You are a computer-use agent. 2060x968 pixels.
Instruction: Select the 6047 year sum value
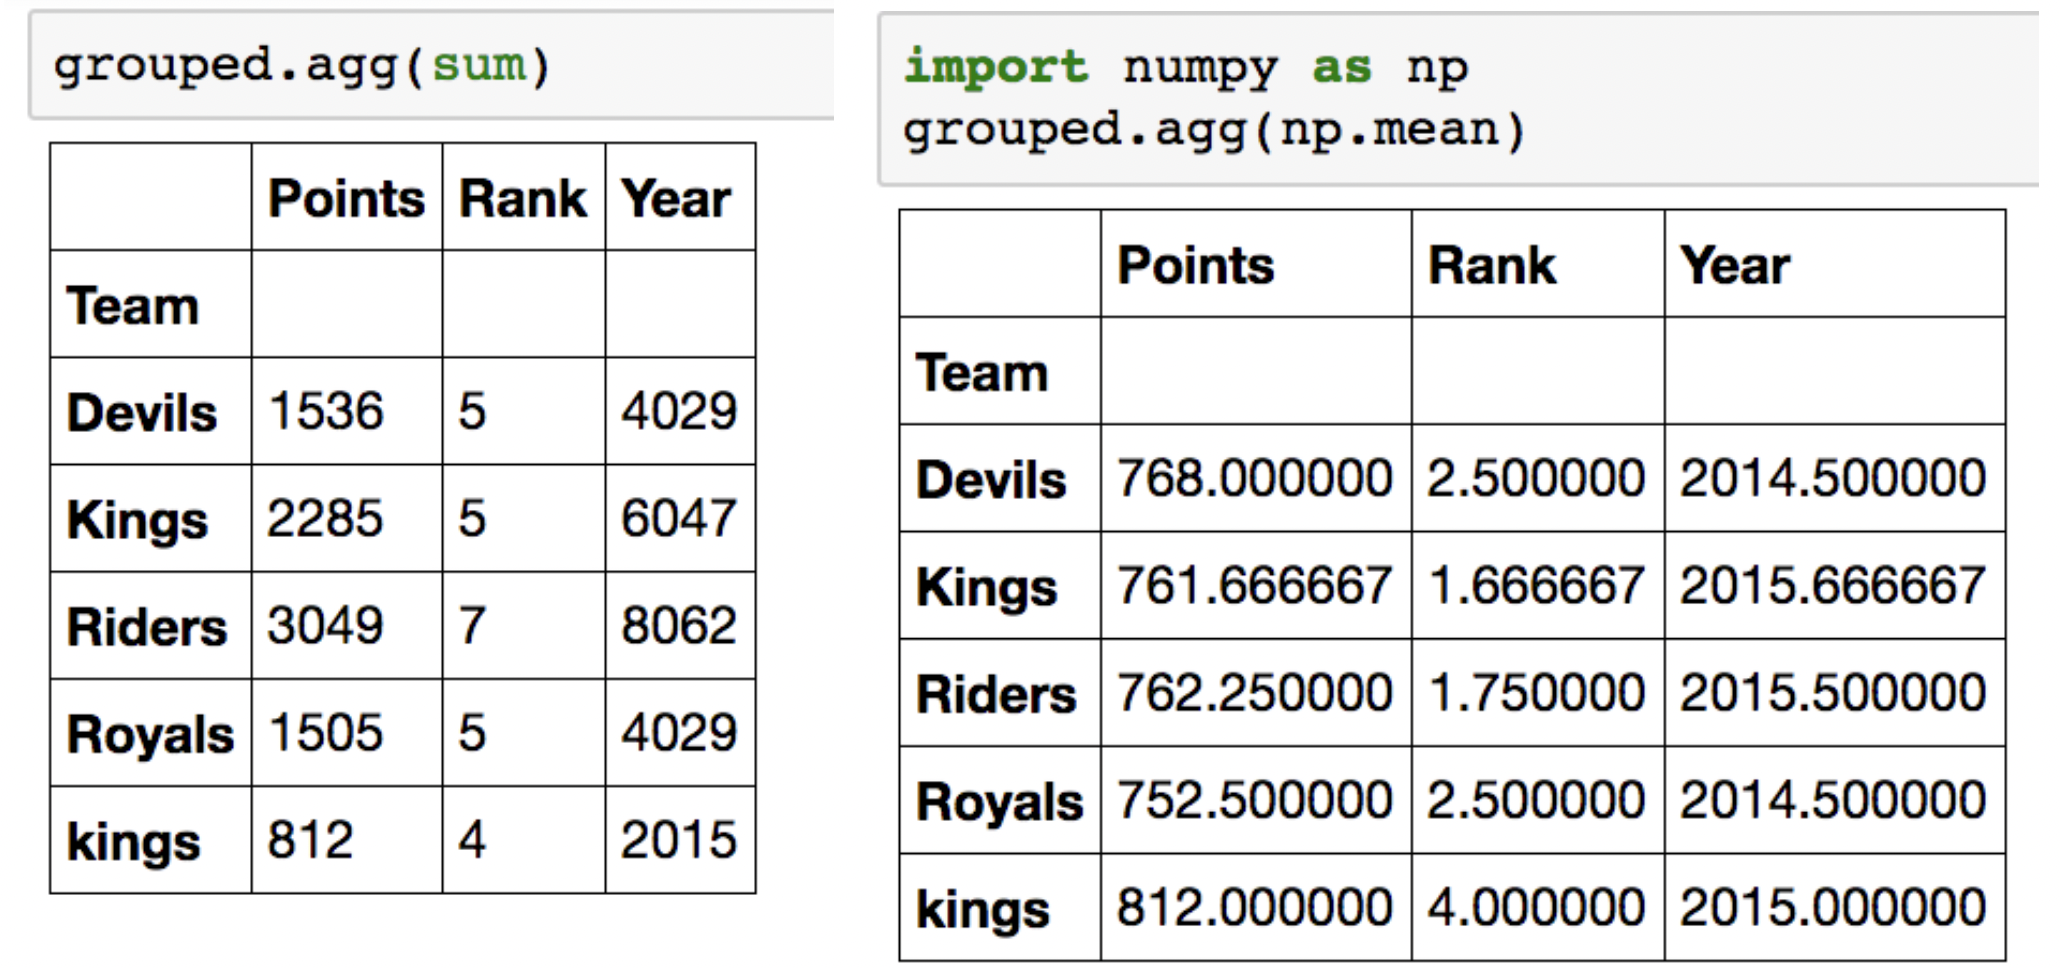click(x=679, y=518)
